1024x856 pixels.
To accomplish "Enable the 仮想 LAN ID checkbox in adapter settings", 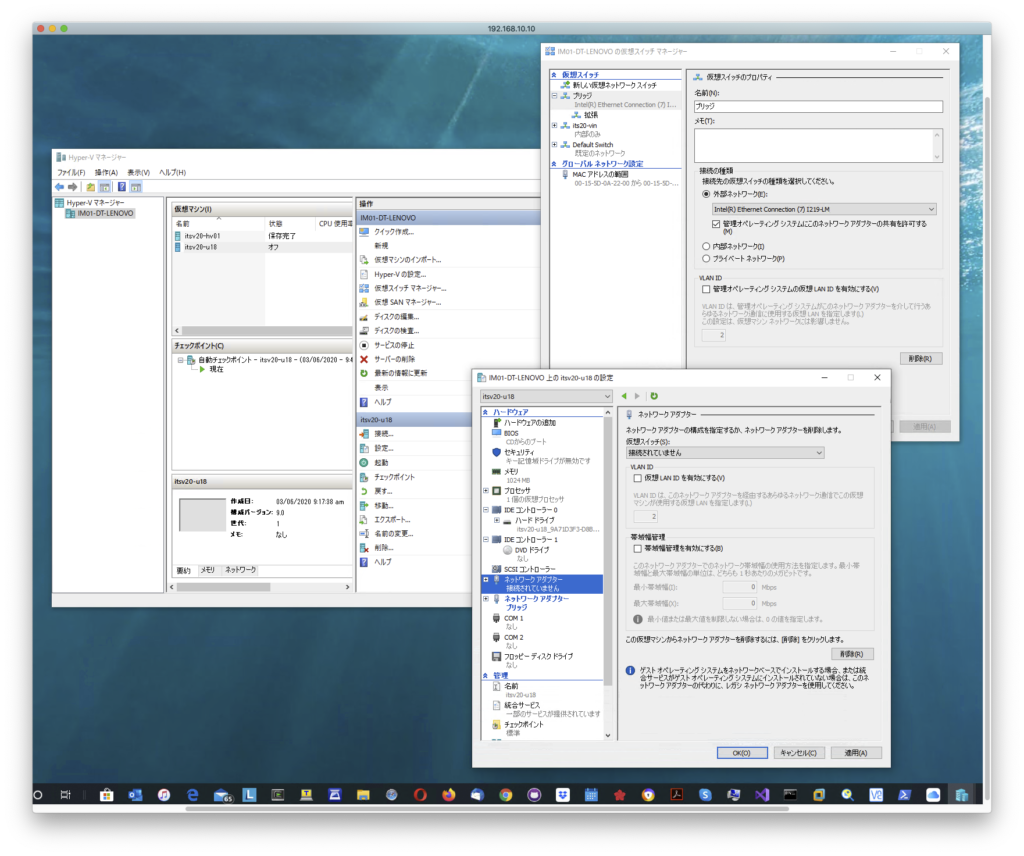I will [639, 478].
